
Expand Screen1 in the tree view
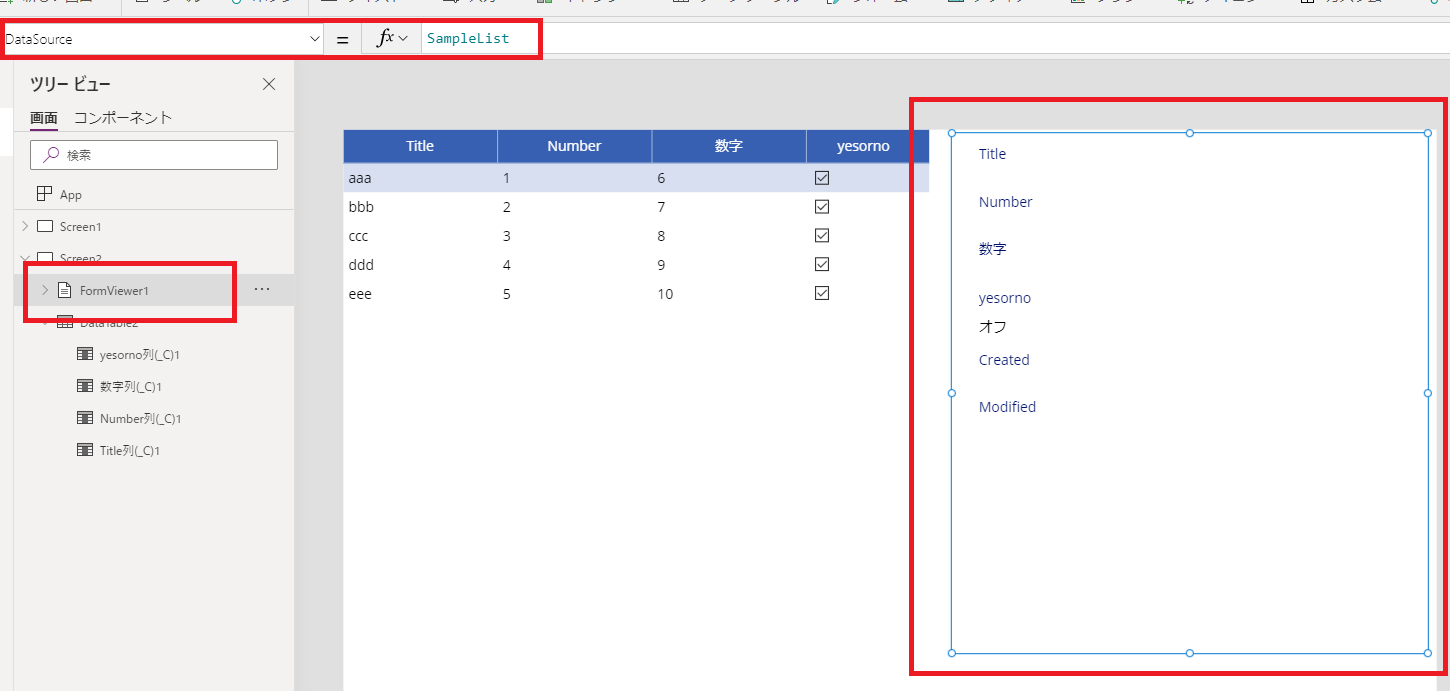click(25, 226)
